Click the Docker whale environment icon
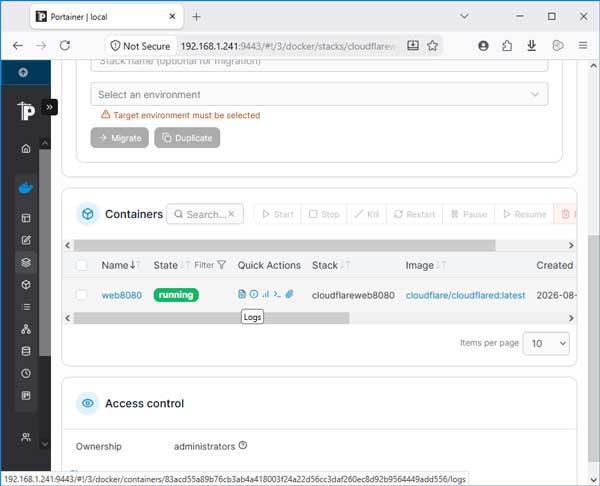The height and width of the screenshot is (486, 600). [x=26, y=188]
